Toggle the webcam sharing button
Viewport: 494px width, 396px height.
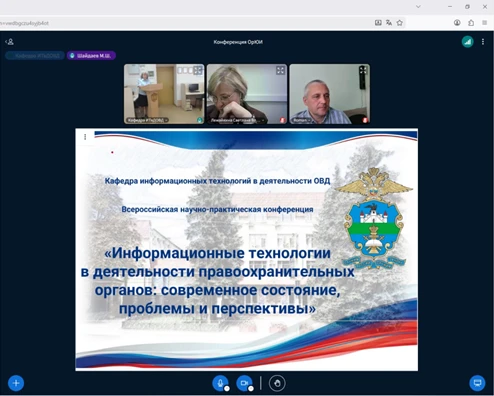[244, 383]
